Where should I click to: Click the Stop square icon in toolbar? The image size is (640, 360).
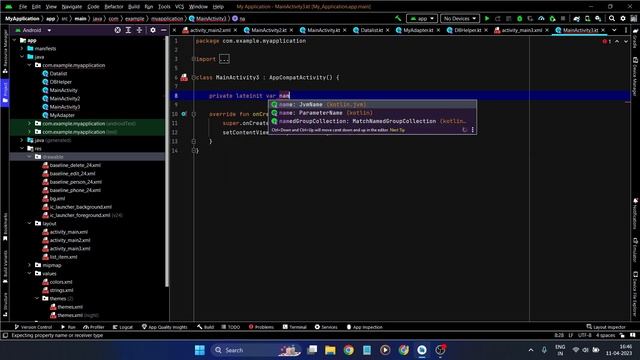563,18
